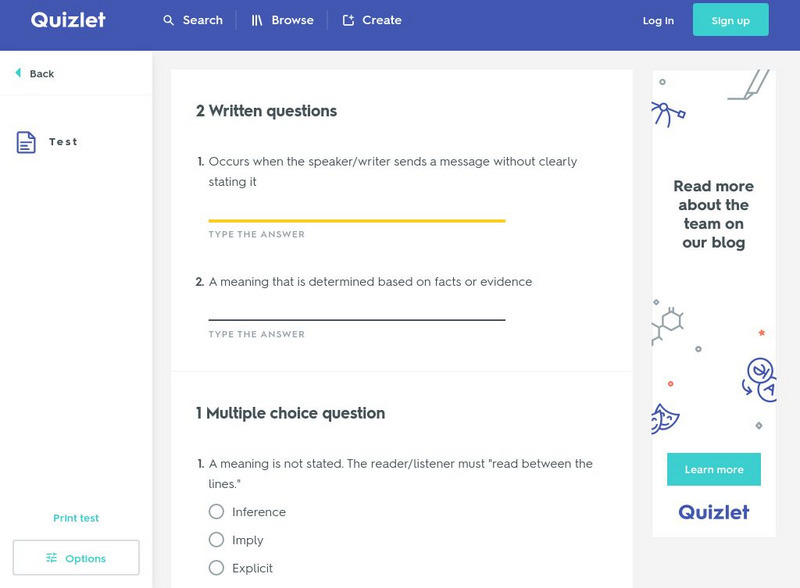Focus the second written answer field
The image size is (800, 588).
click(356, 310)
